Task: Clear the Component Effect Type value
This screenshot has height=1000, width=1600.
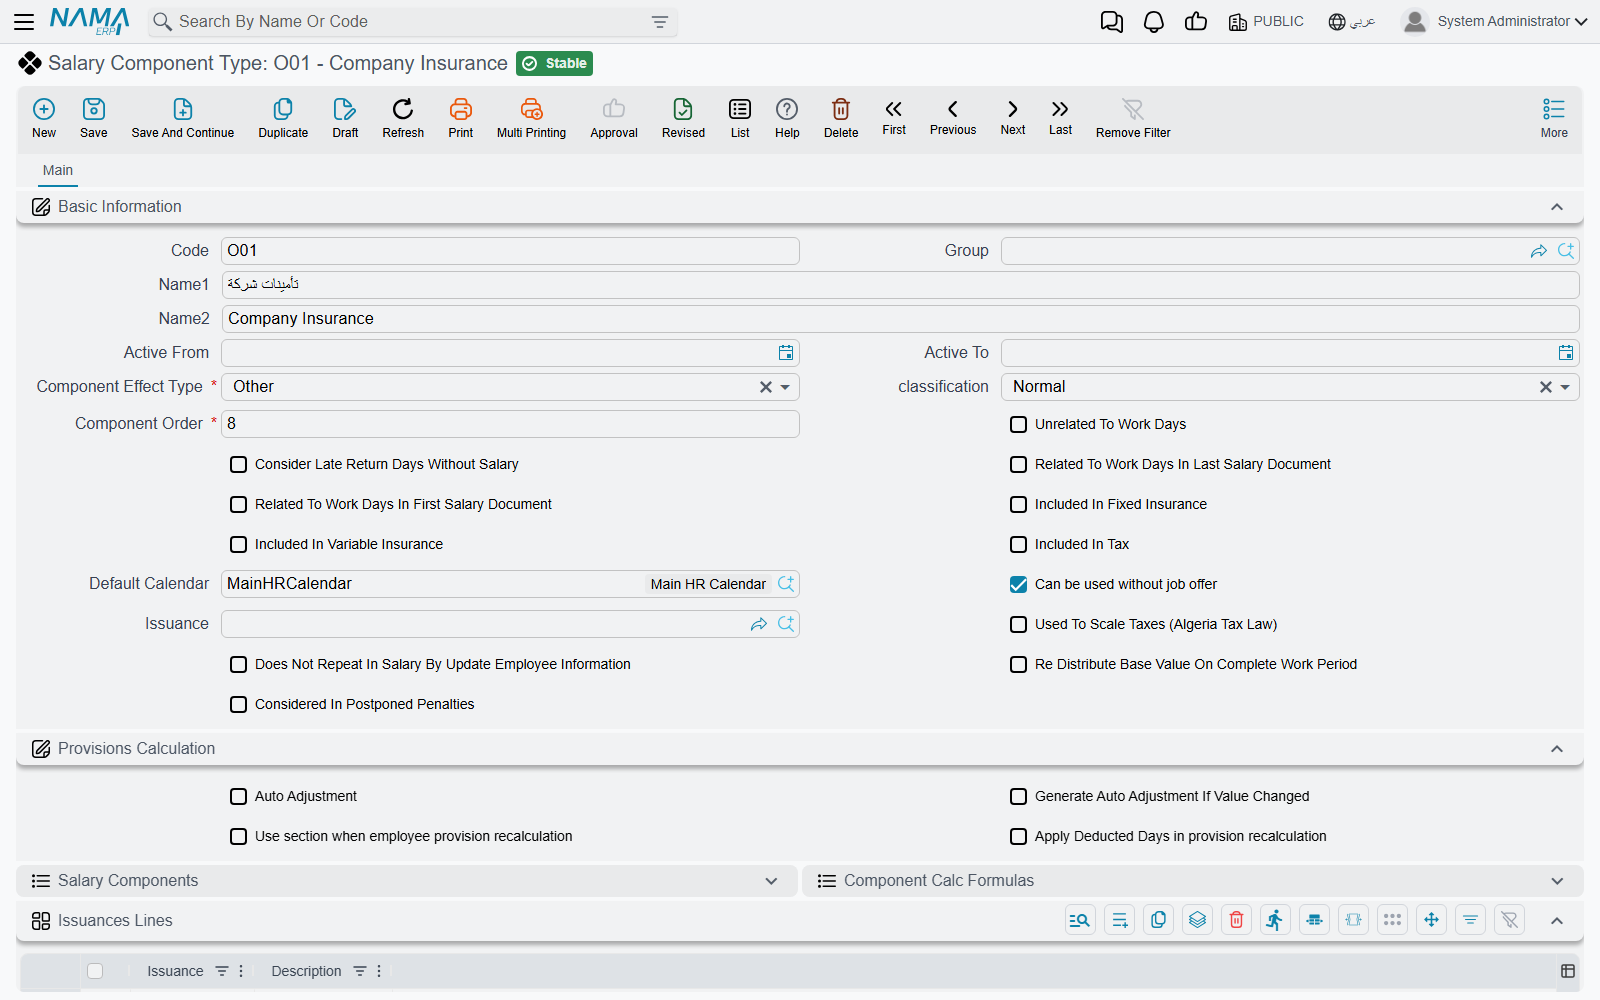Action: click(x=766, y=387)
